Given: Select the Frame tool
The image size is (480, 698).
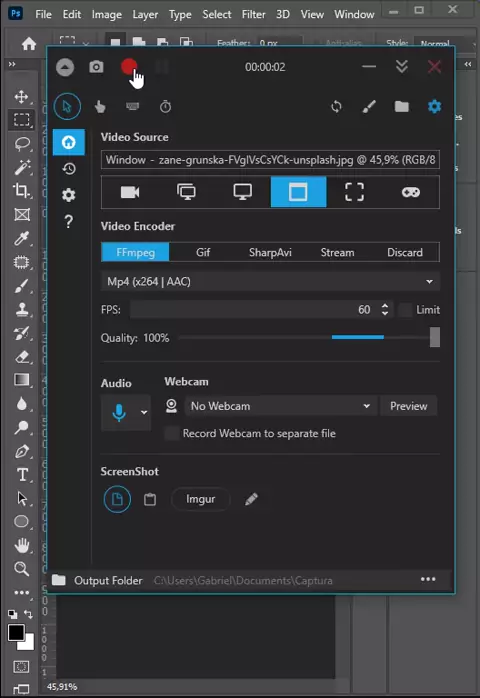Looking at the screenshot, I should 21,215.
